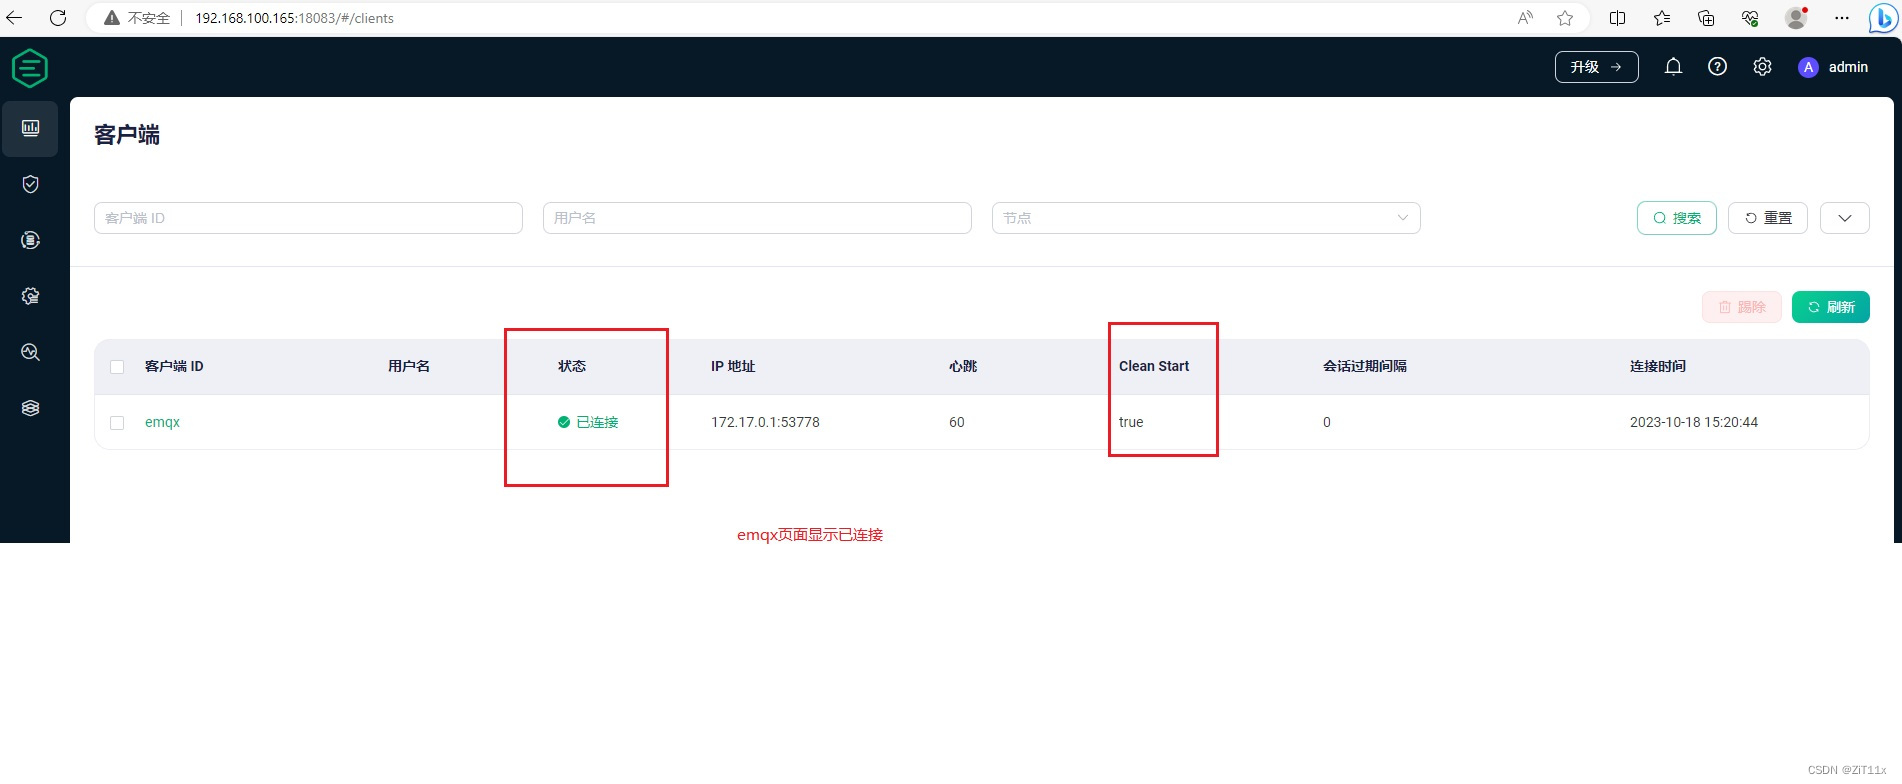The width and height of the screenshot is (1902, 784).
Task: Open browser favorites list icon
Action: pos(1662,18)
